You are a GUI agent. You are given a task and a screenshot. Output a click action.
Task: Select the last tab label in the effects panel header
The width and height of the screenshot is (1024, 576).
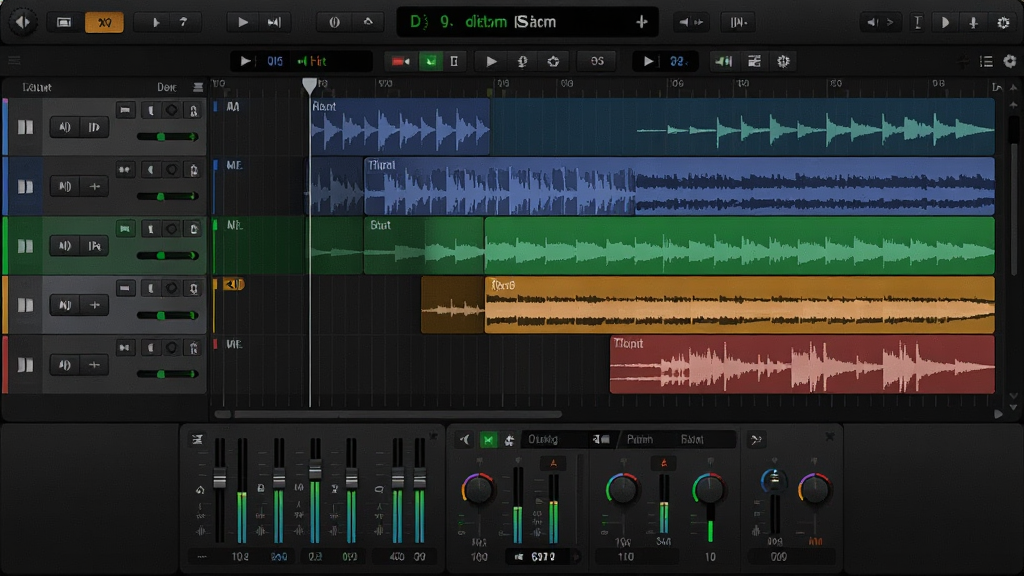692,440
